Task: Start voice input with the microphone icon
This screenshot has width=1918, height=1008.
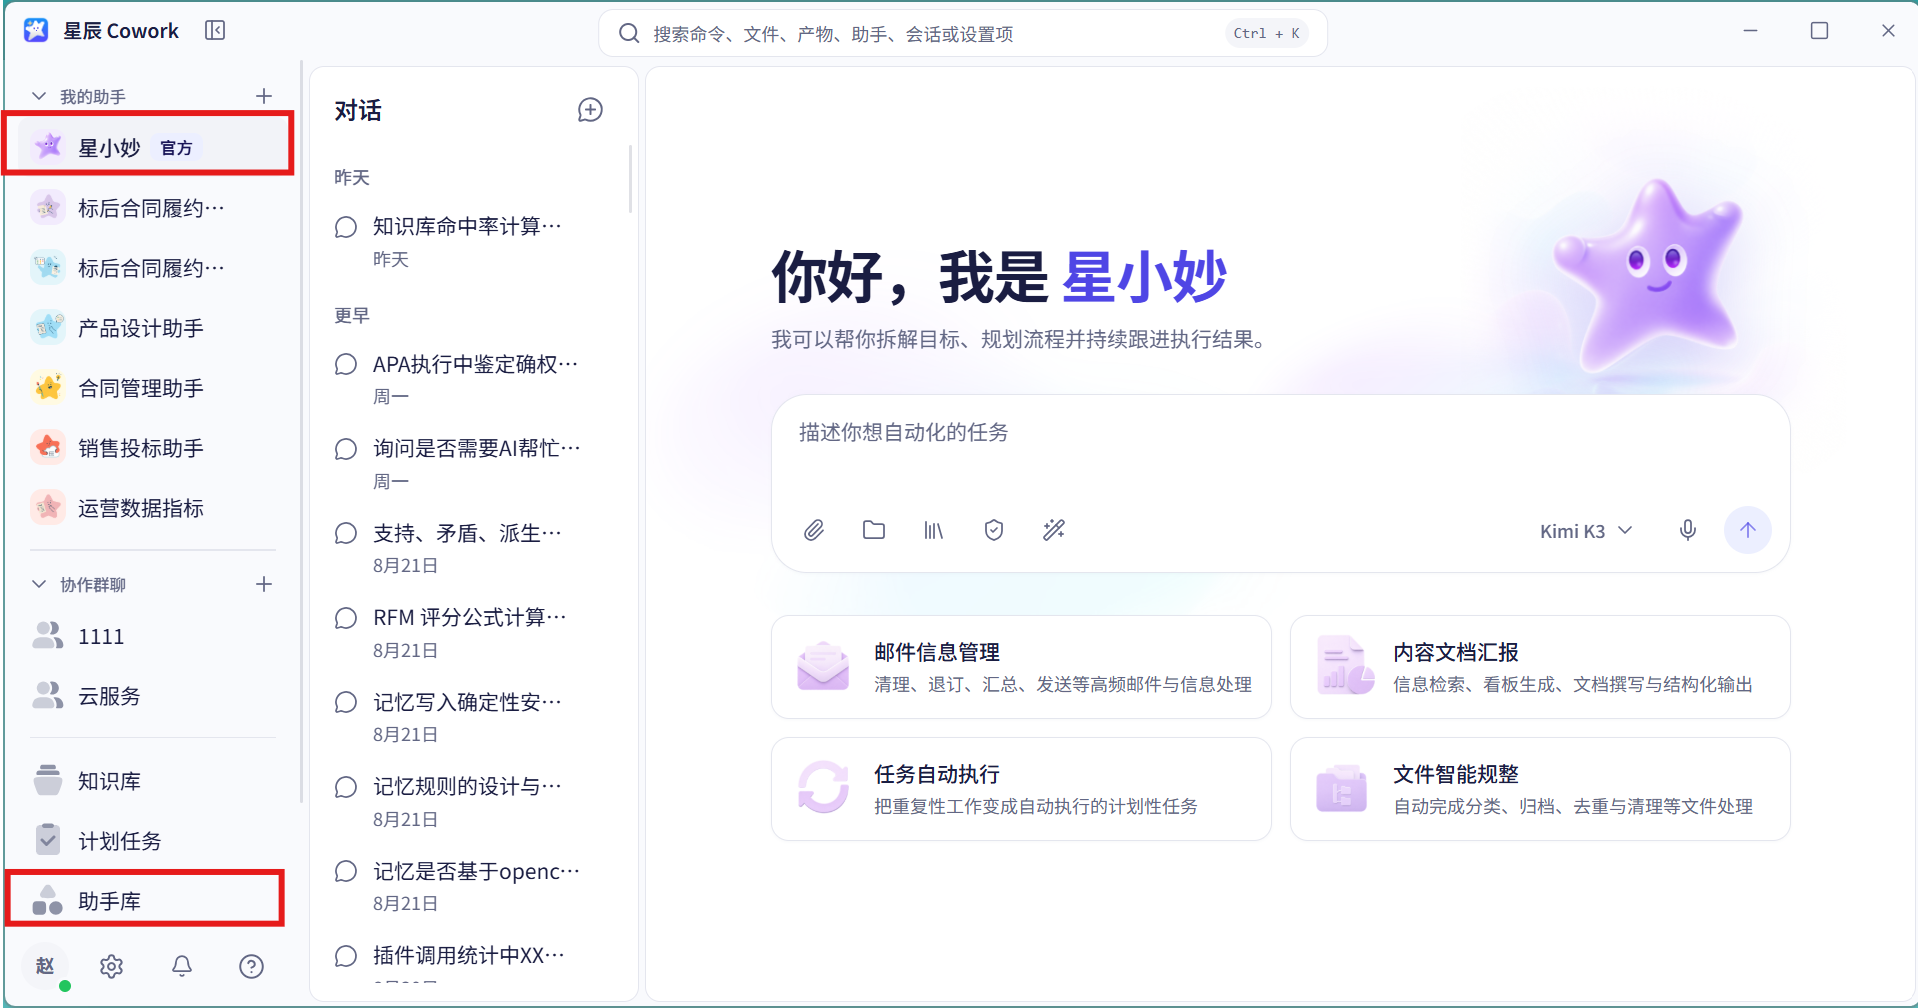Action: 1688,530
